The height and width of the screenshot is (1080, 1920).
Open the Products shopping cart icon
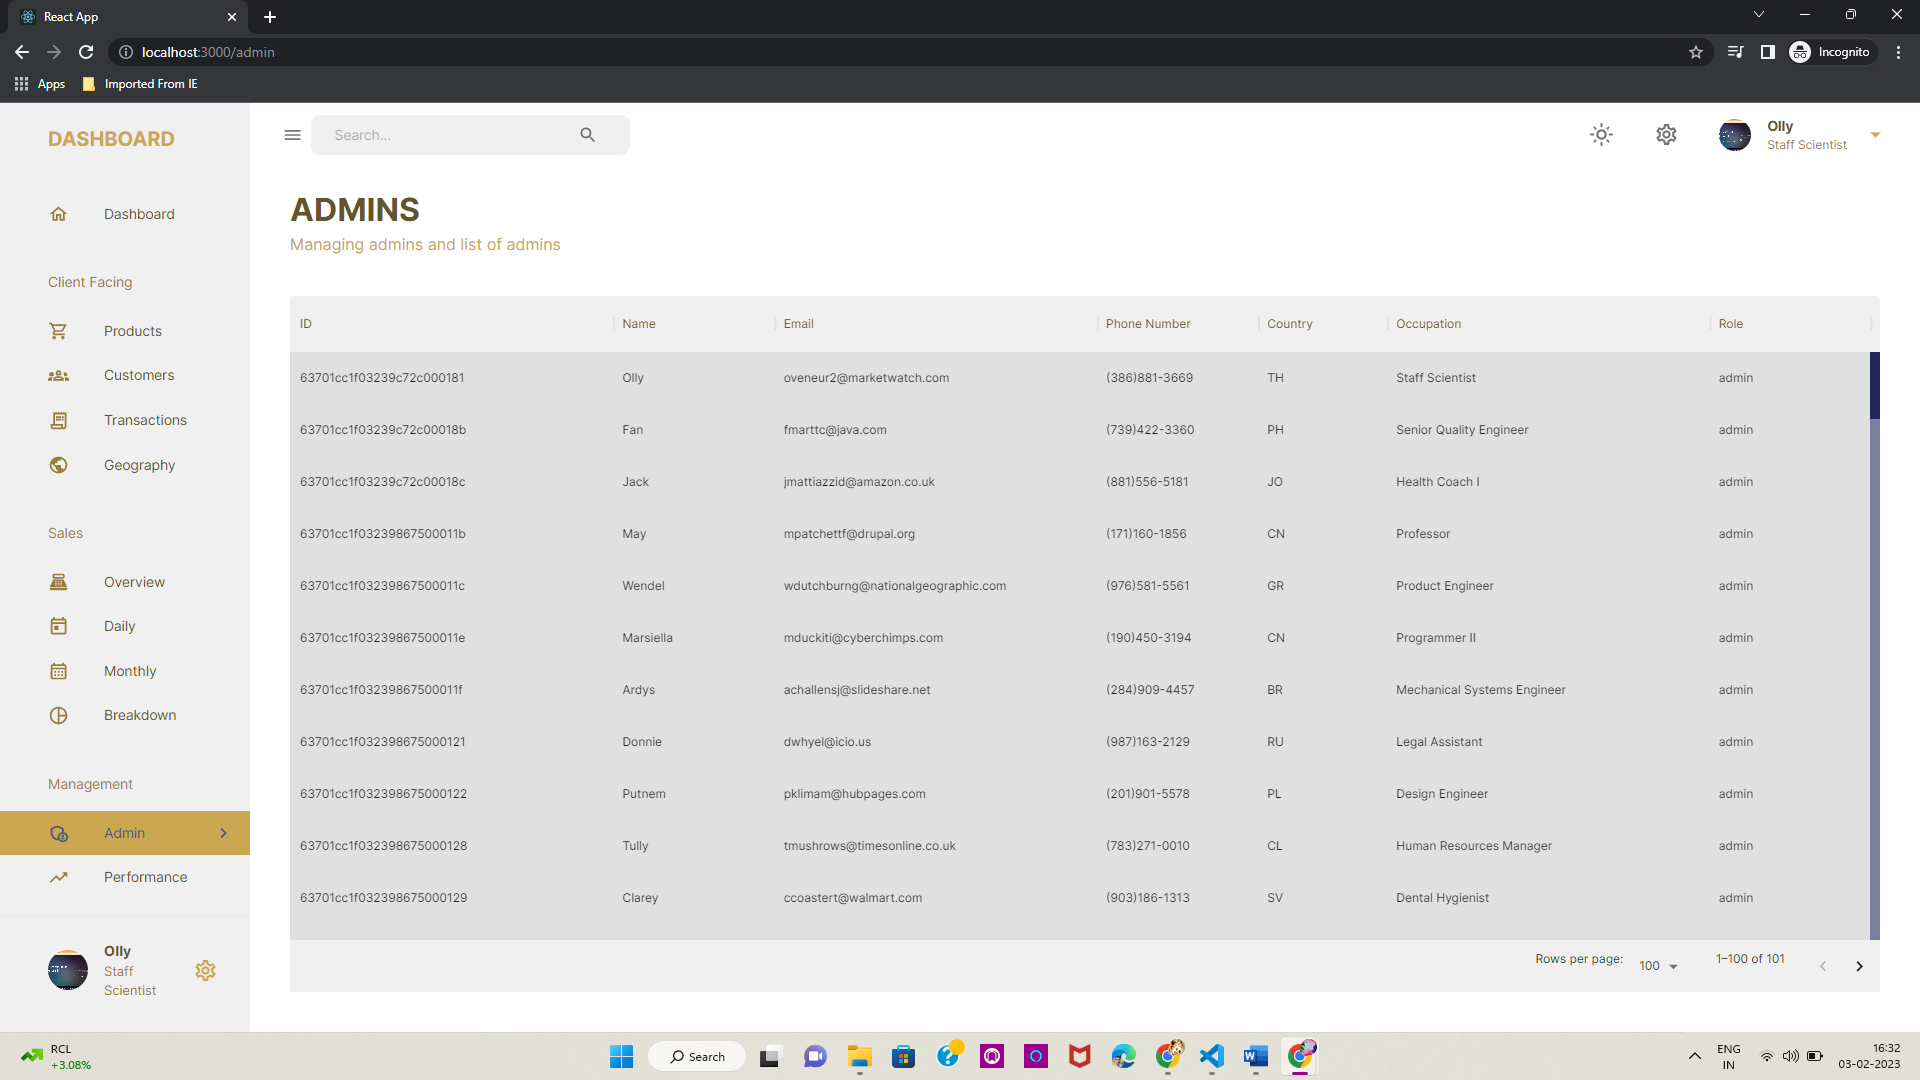click(58, 331)
